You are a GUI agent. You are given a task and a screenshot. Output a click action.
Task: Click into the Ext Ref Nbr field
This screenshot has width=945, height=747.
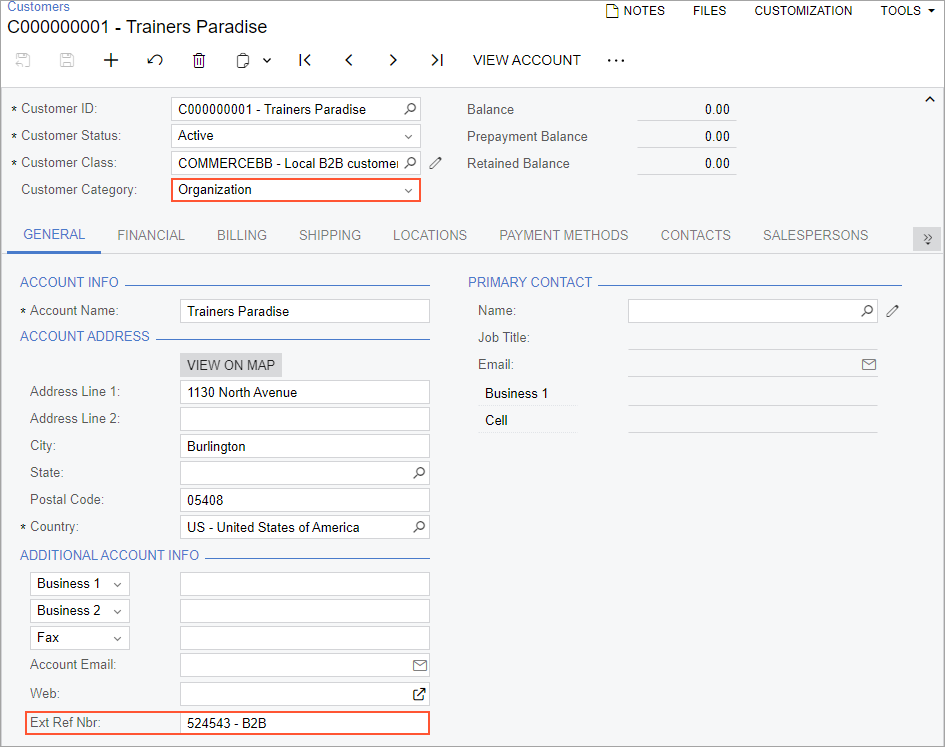tap(304, 722)
